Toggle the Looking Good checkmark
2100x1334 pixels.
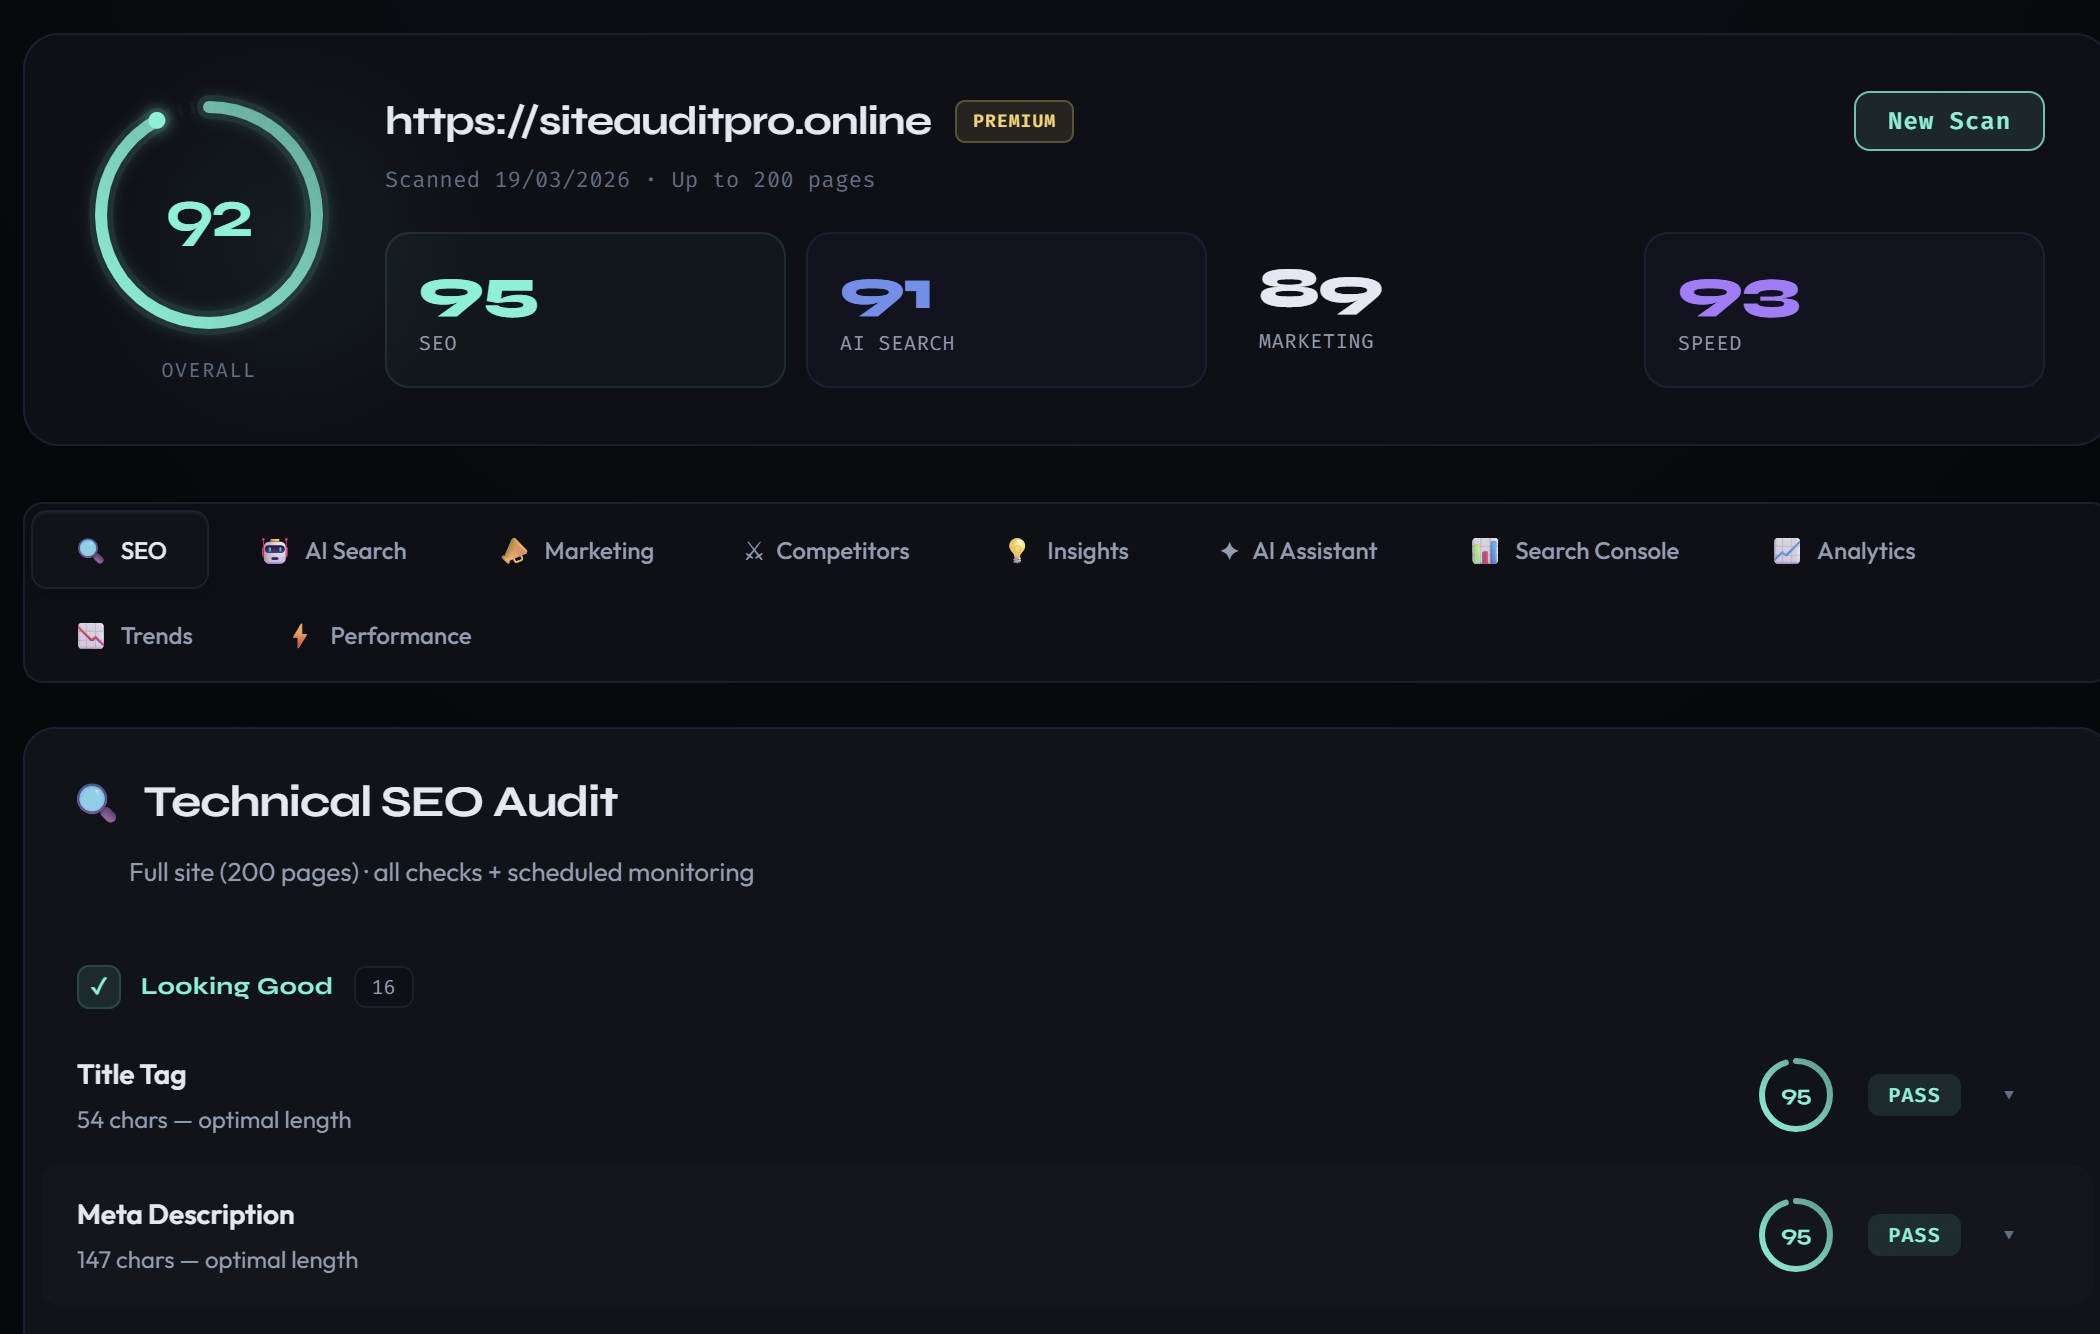click(98, 987)
